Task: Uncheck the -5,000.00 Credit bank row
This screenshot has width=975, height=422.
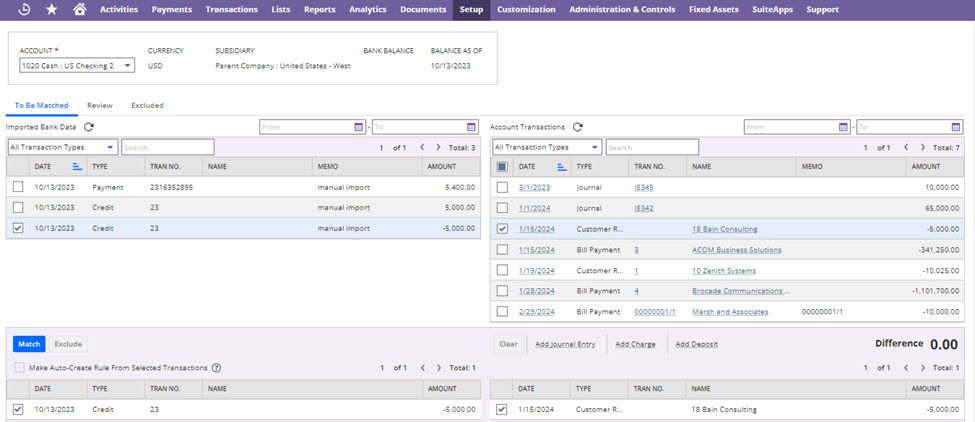Action: [x=18, y=228]
